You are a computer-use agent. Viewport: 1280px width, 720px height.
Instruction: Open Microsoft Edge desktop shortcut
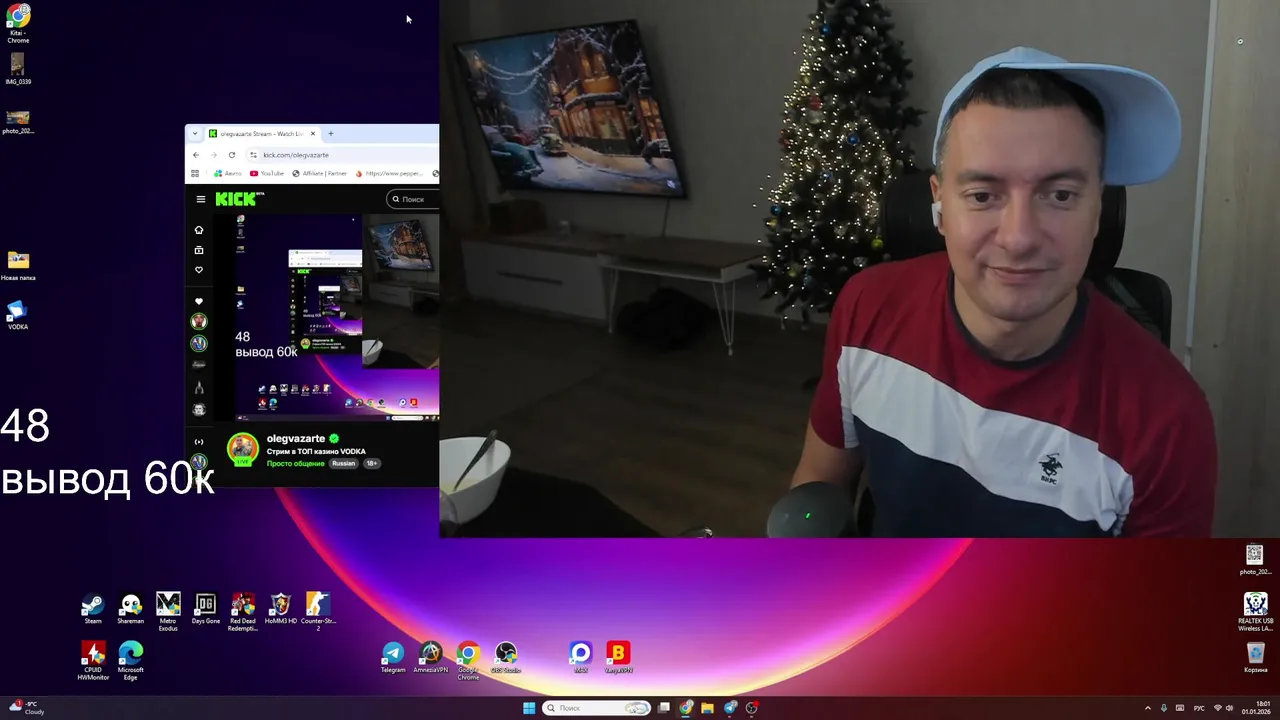click(131, 661)
